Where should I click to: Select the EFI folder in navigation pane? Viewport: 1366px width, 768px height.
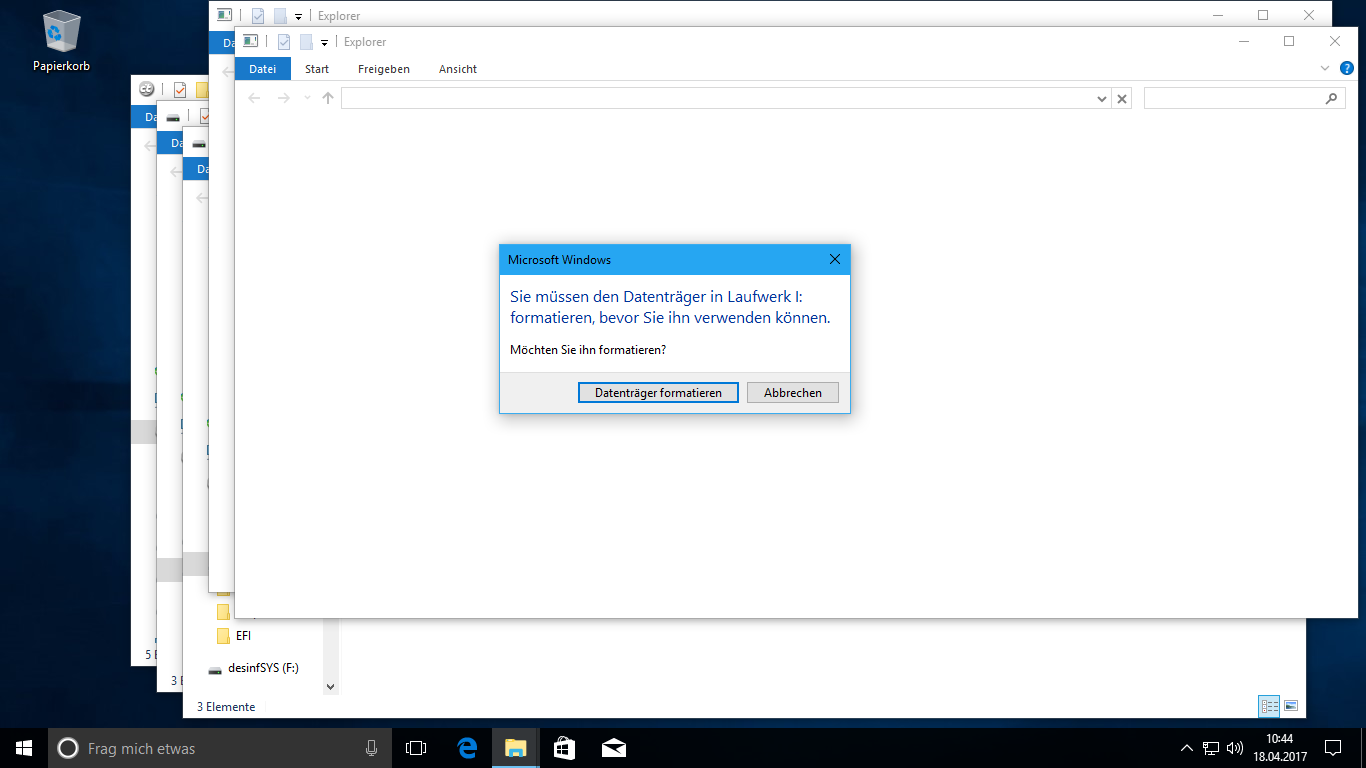pyautogui.click(x=243, y=636)
